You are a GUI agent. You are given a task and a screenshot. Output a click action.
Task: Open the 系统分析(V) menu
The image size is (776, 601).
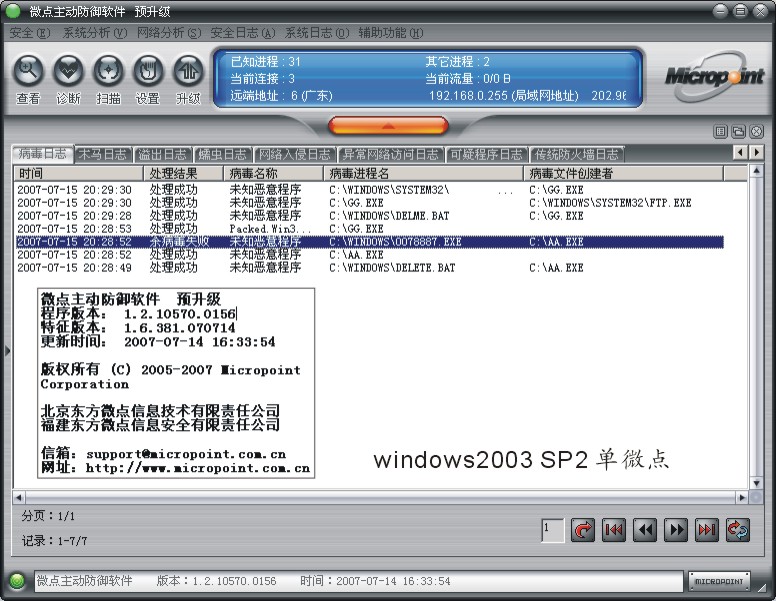95,33
